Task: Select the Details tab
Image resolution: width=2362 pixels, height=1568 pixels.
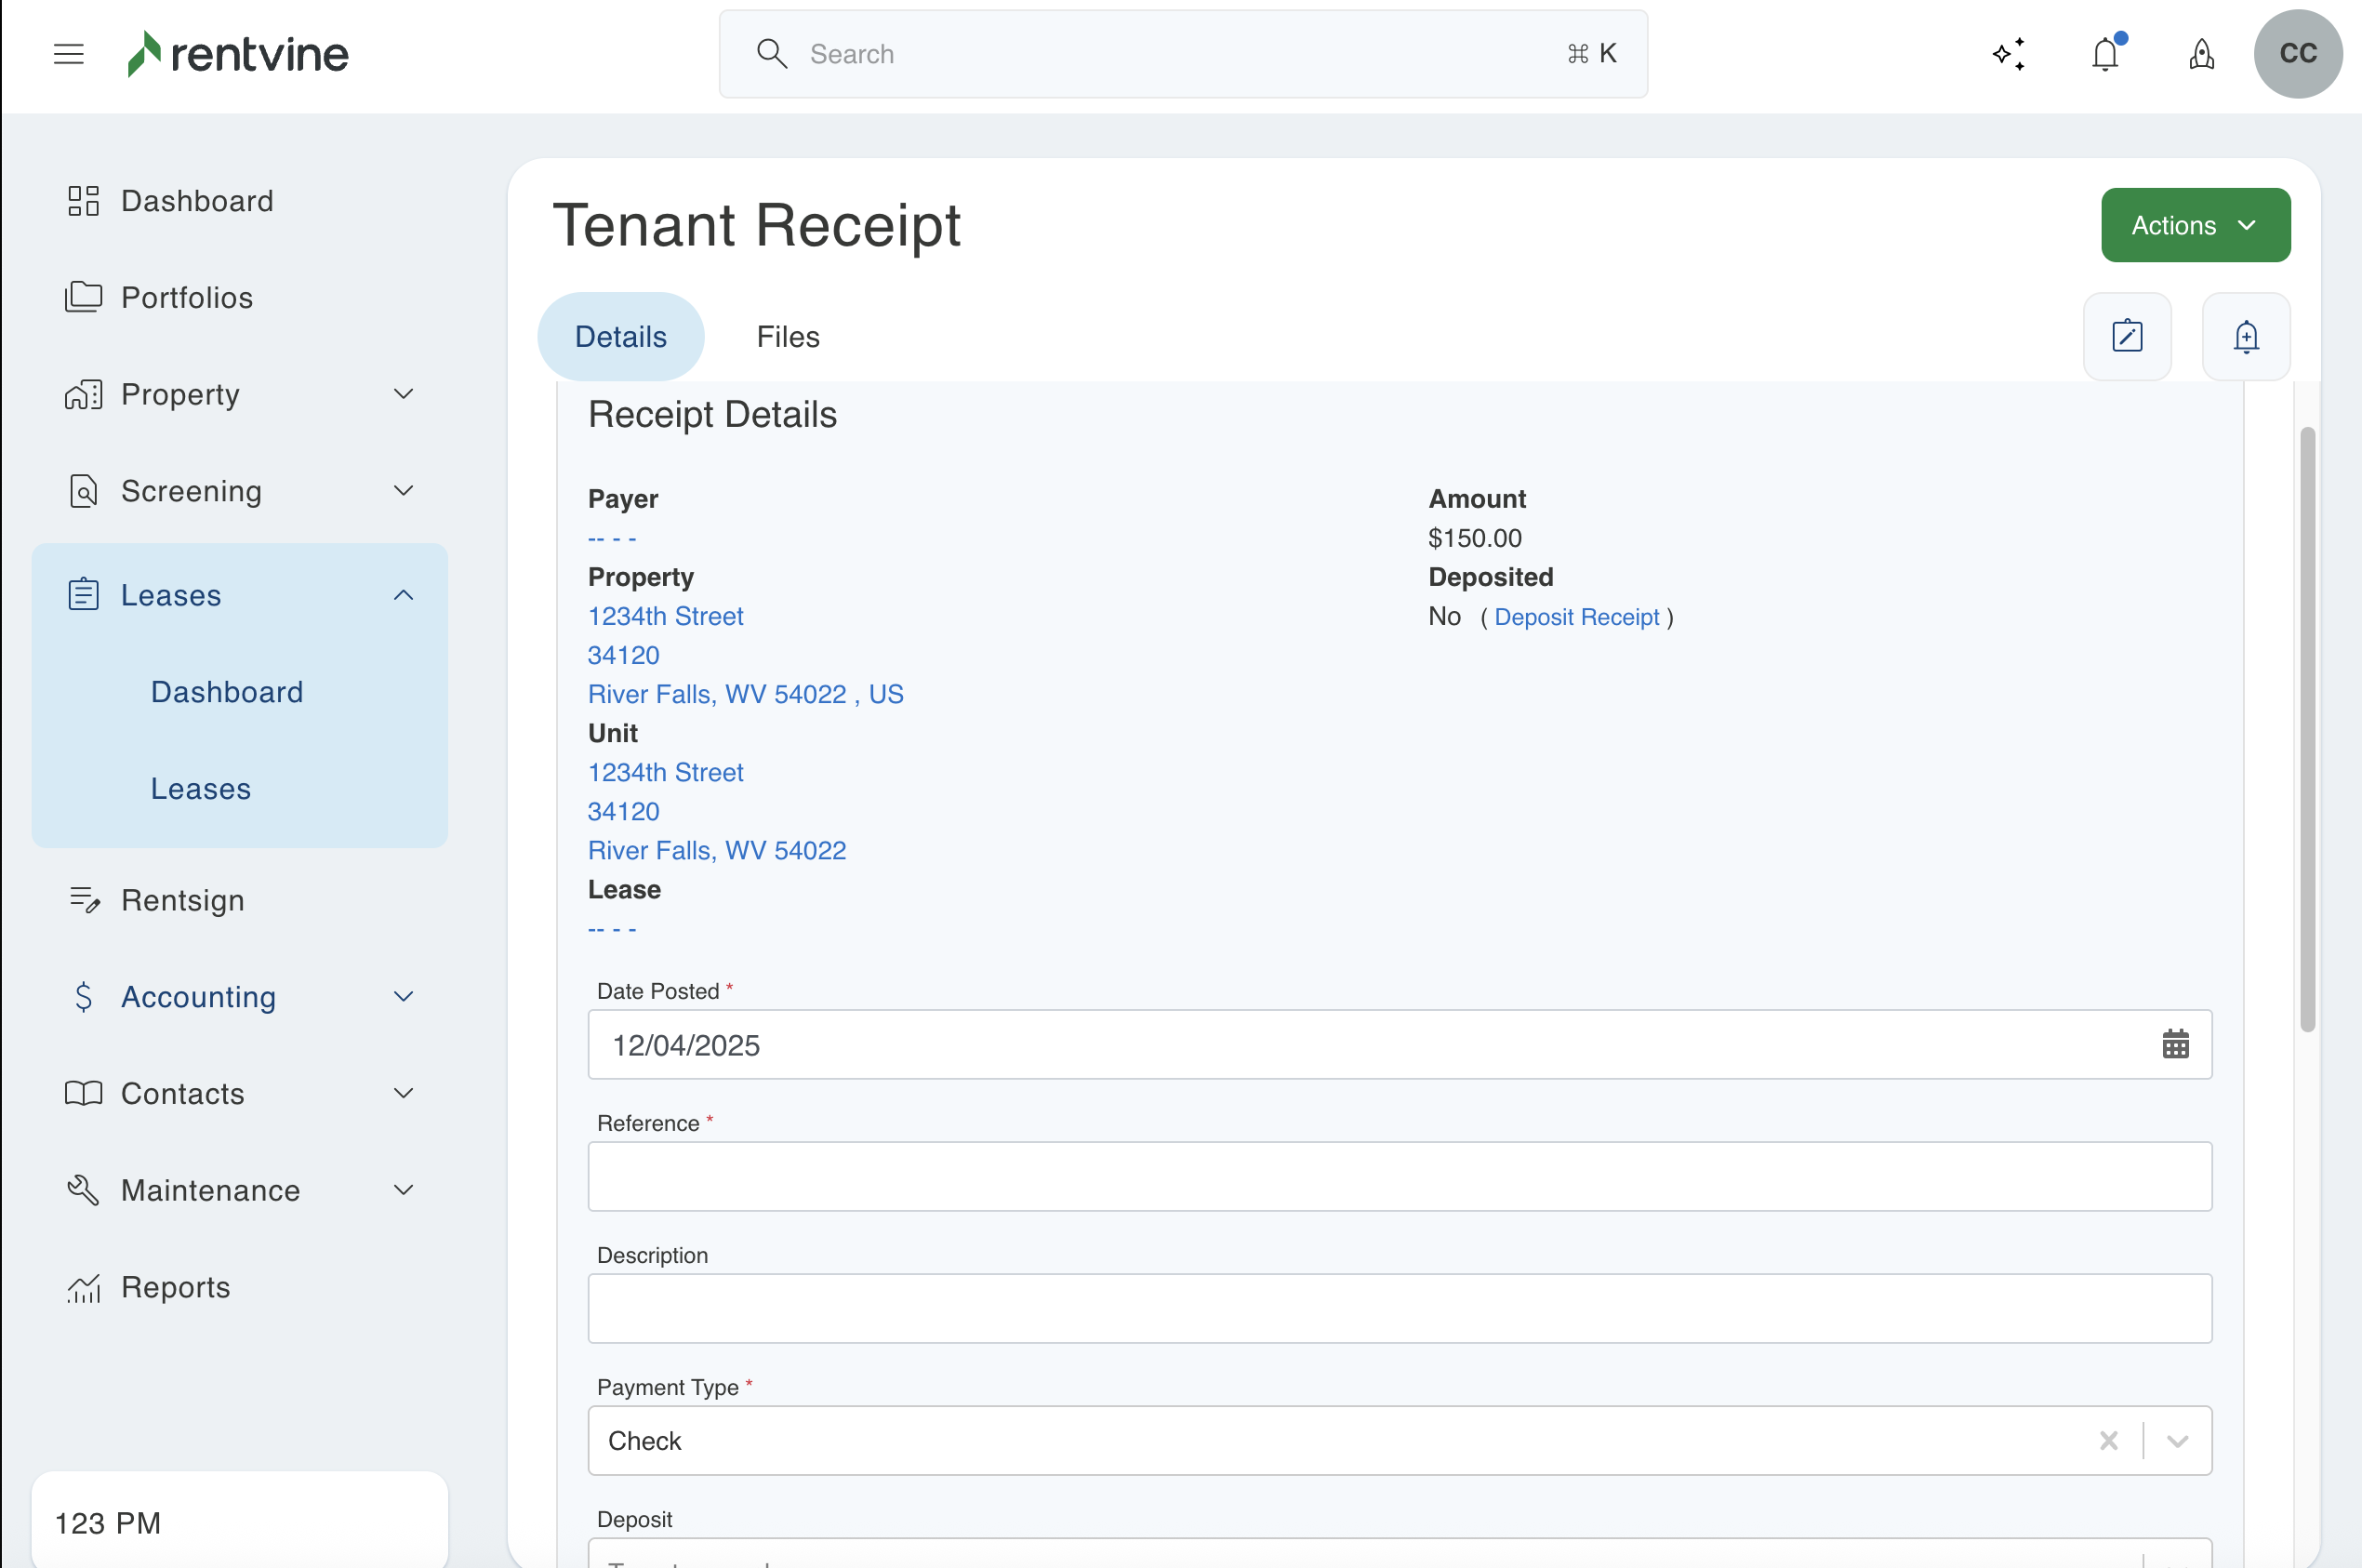Action: [620, 337]
